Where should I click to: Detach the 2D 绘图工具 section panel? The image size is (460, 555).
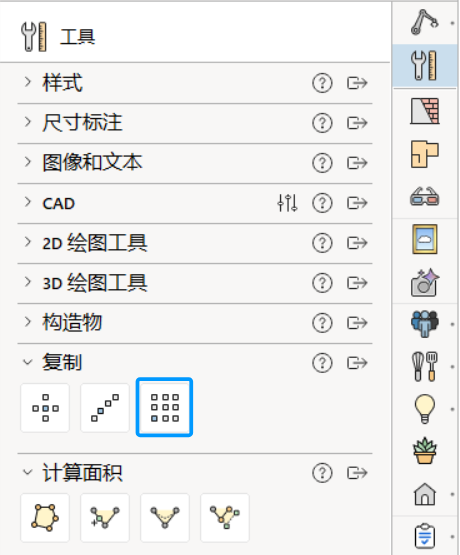tap(357, 243)
